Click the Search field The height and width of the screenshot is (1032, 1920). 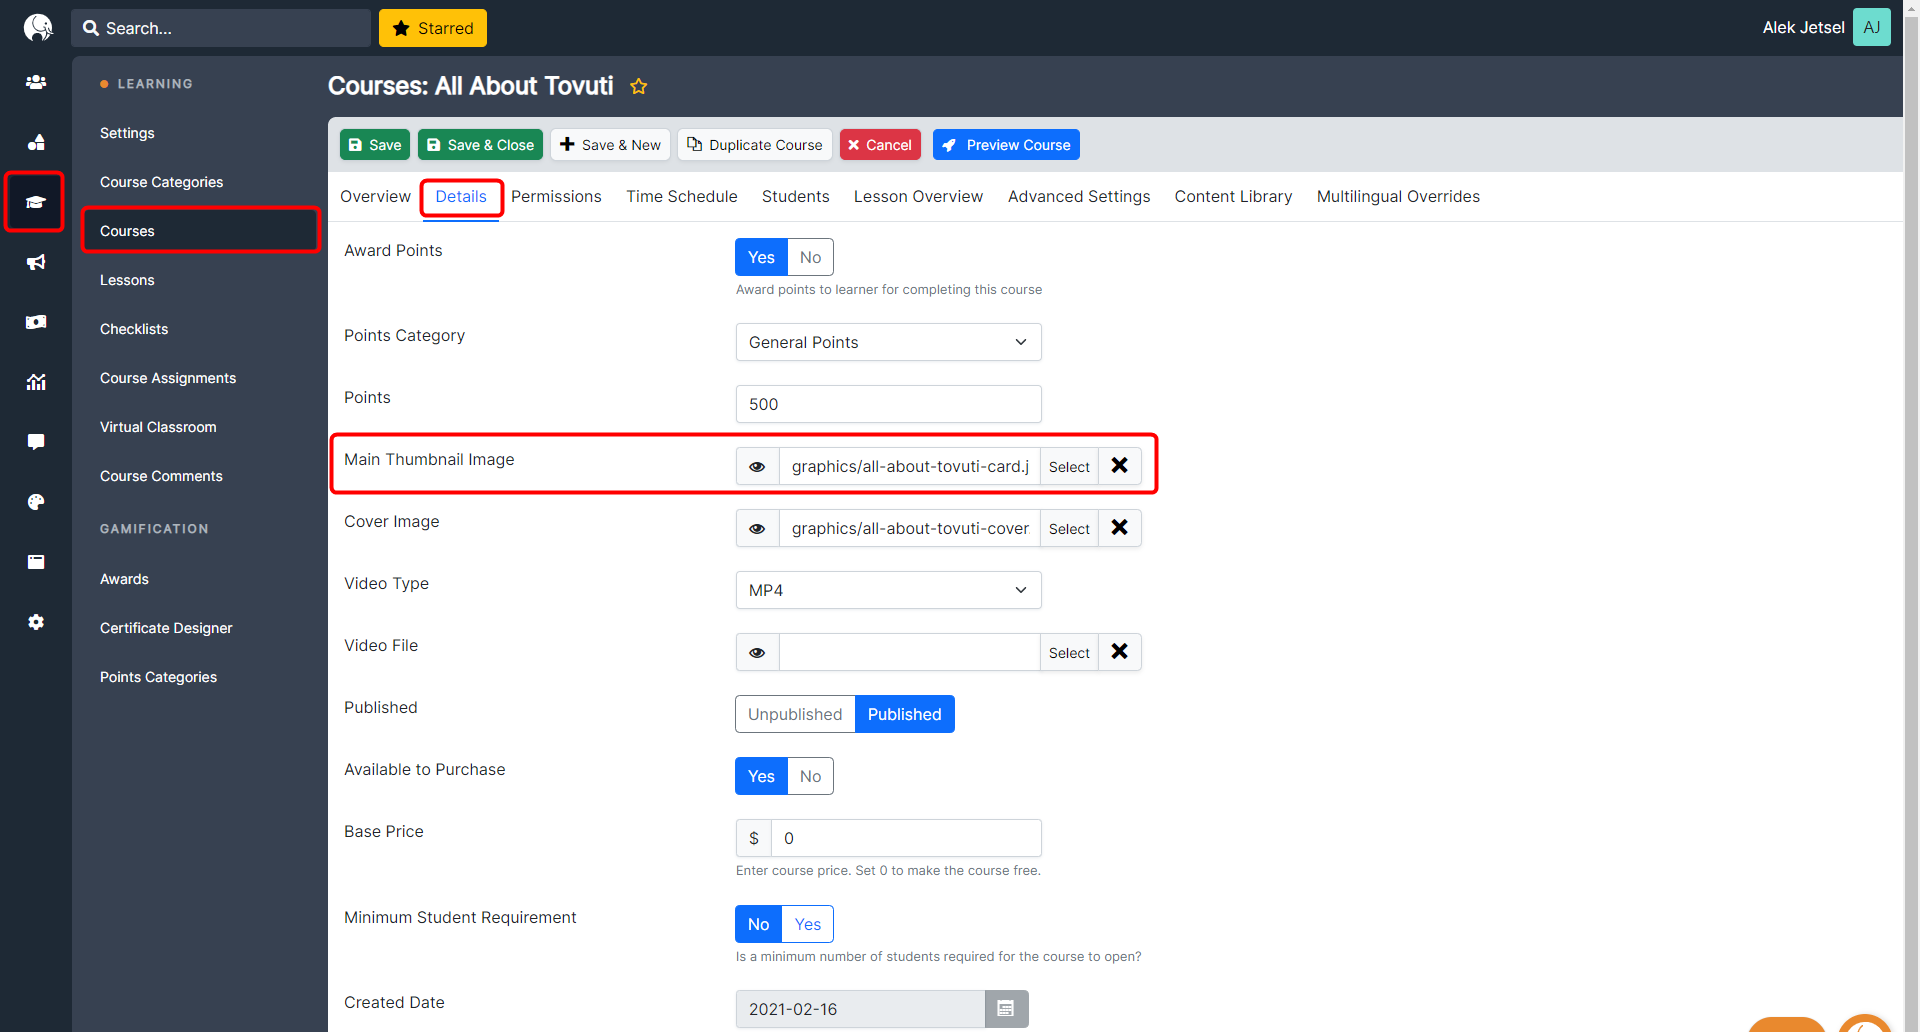[221, 28]
